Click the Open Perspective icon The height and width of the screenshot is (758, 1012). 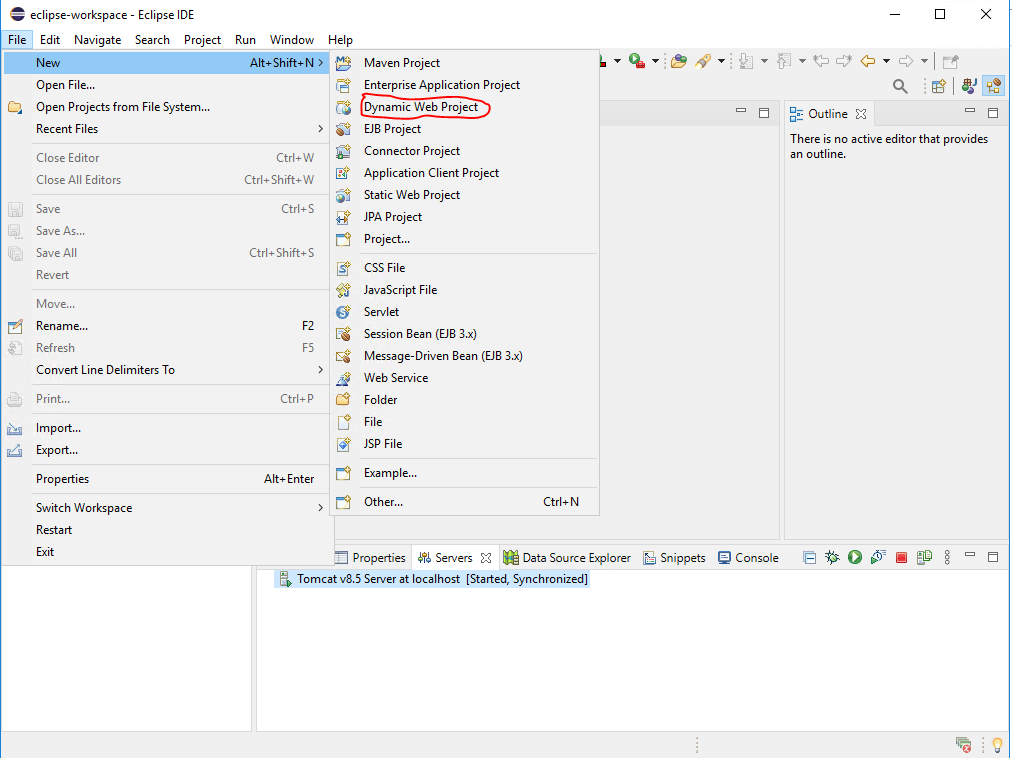pos(939,86)
